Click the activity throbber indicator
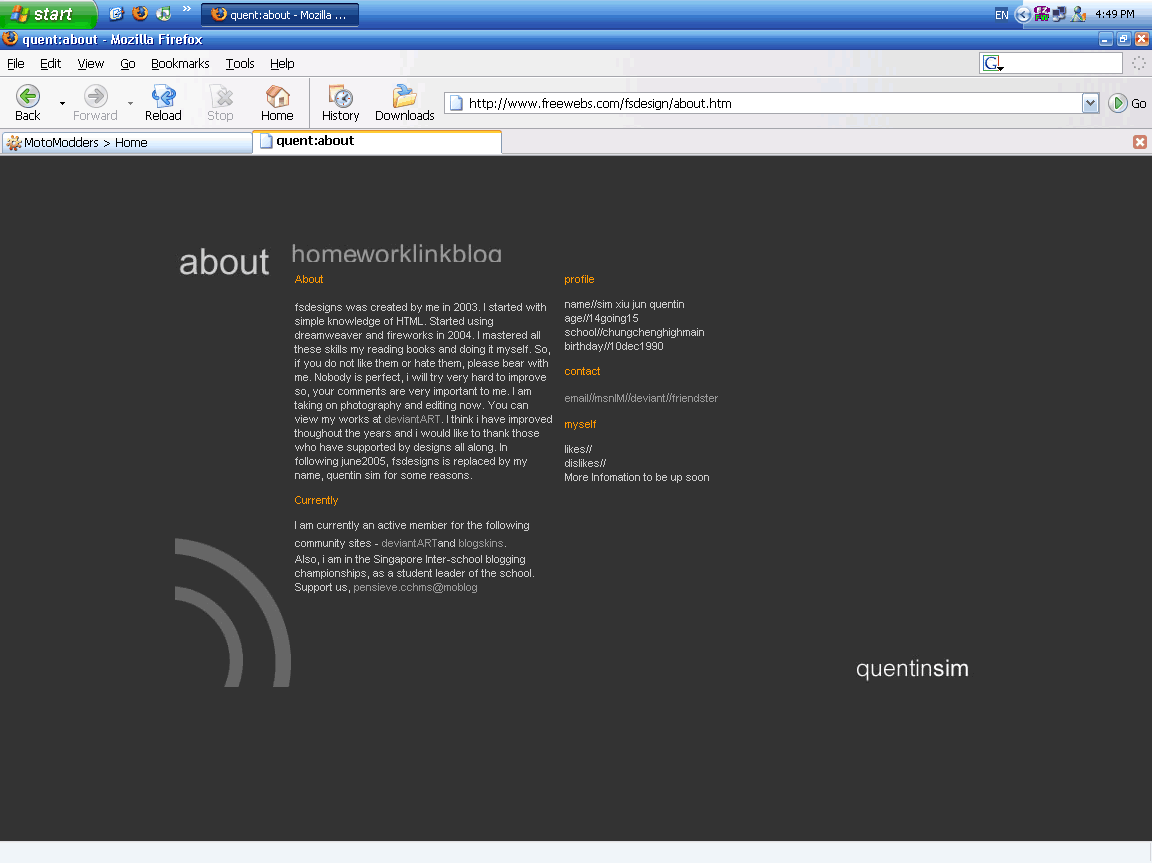This screenshot has height=864, width=1152. (x=1139, y=64)
